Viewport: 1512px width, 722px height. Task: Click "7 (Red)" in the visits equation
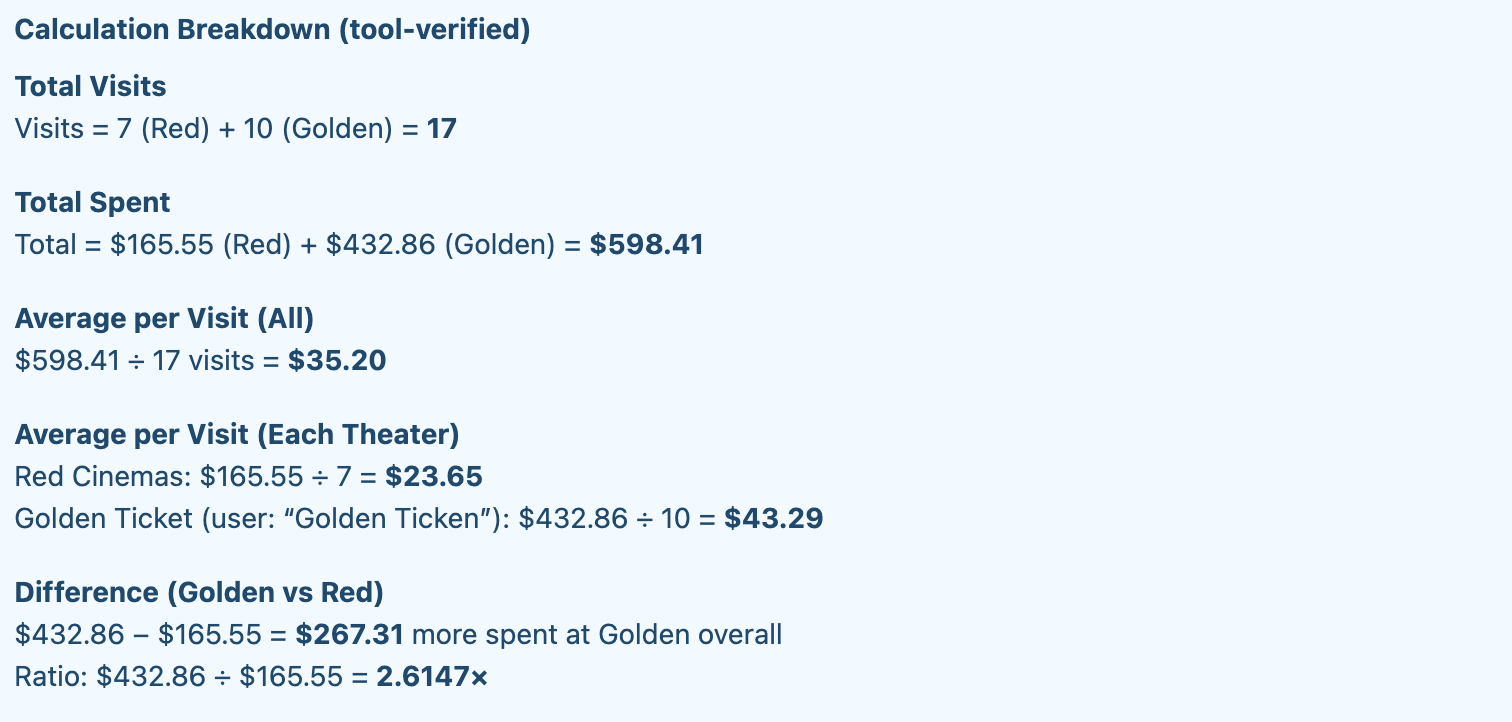162,129
